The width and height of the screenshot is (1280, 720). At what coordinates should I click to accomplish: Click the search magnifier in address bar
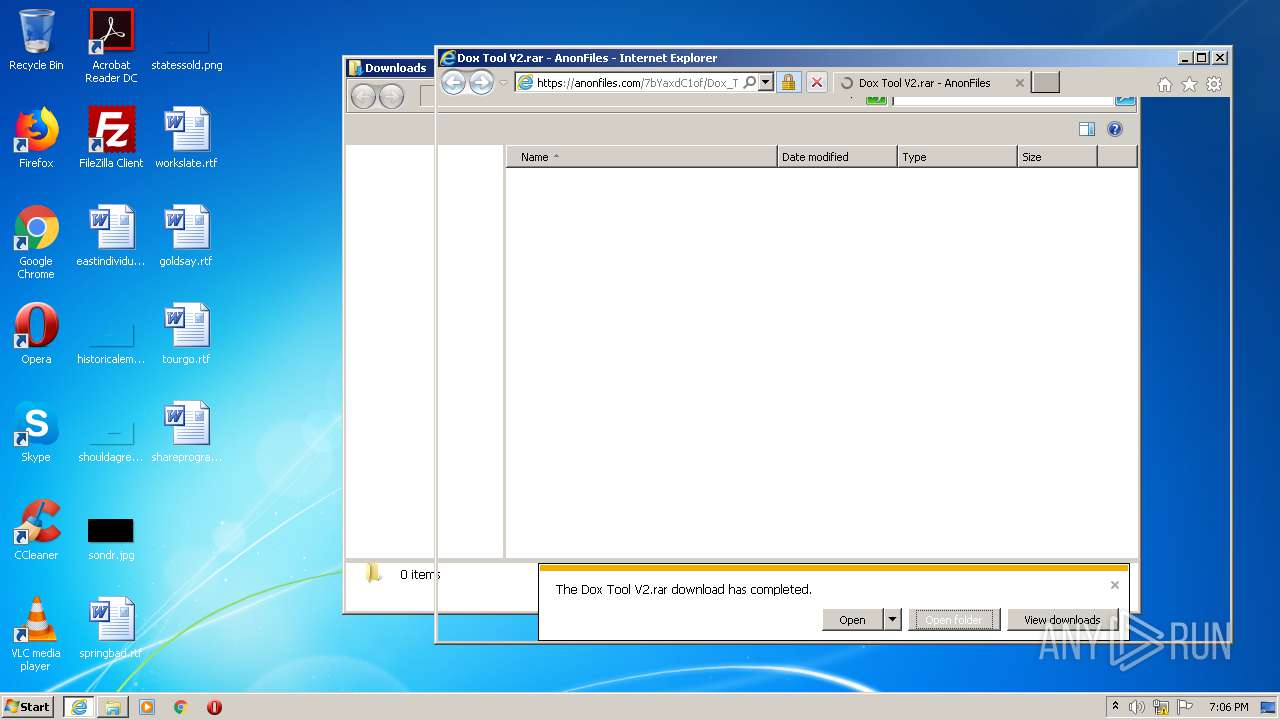750,83
